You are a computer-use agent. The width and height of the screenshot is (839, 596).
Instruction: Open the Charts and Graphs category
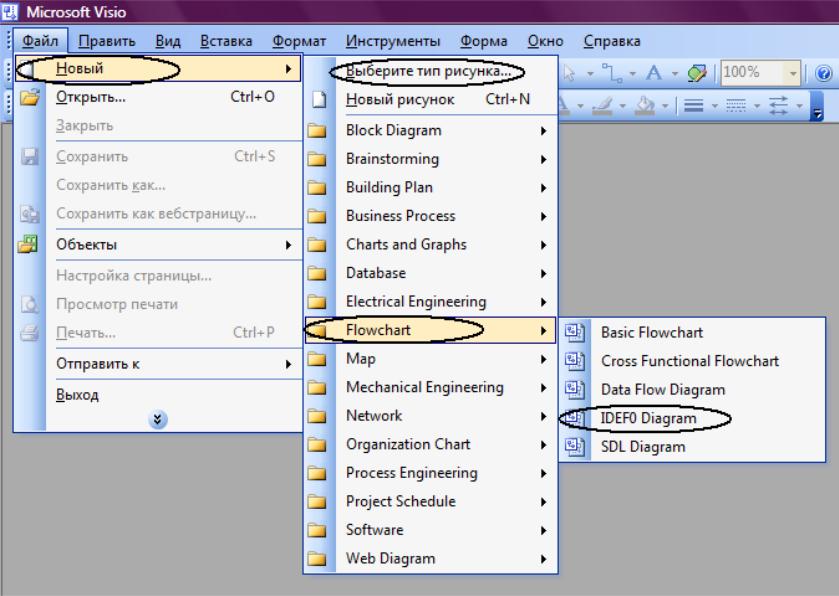coord(431,244)
